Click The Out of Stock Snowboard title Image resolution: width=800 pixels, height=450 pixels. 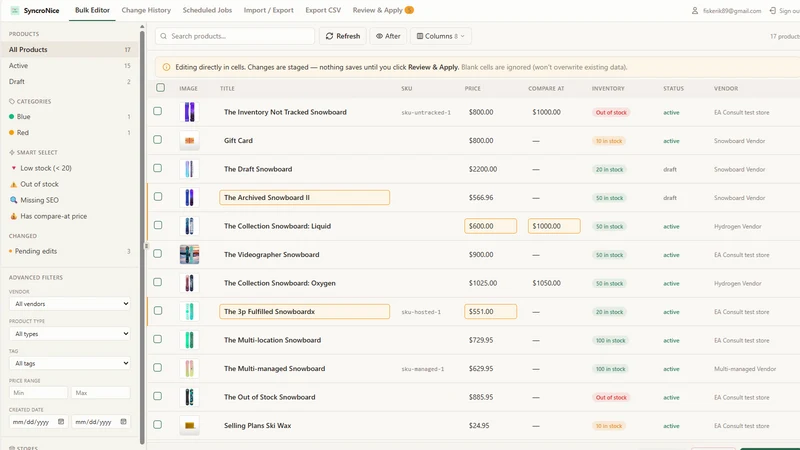[x=269, y=397]
